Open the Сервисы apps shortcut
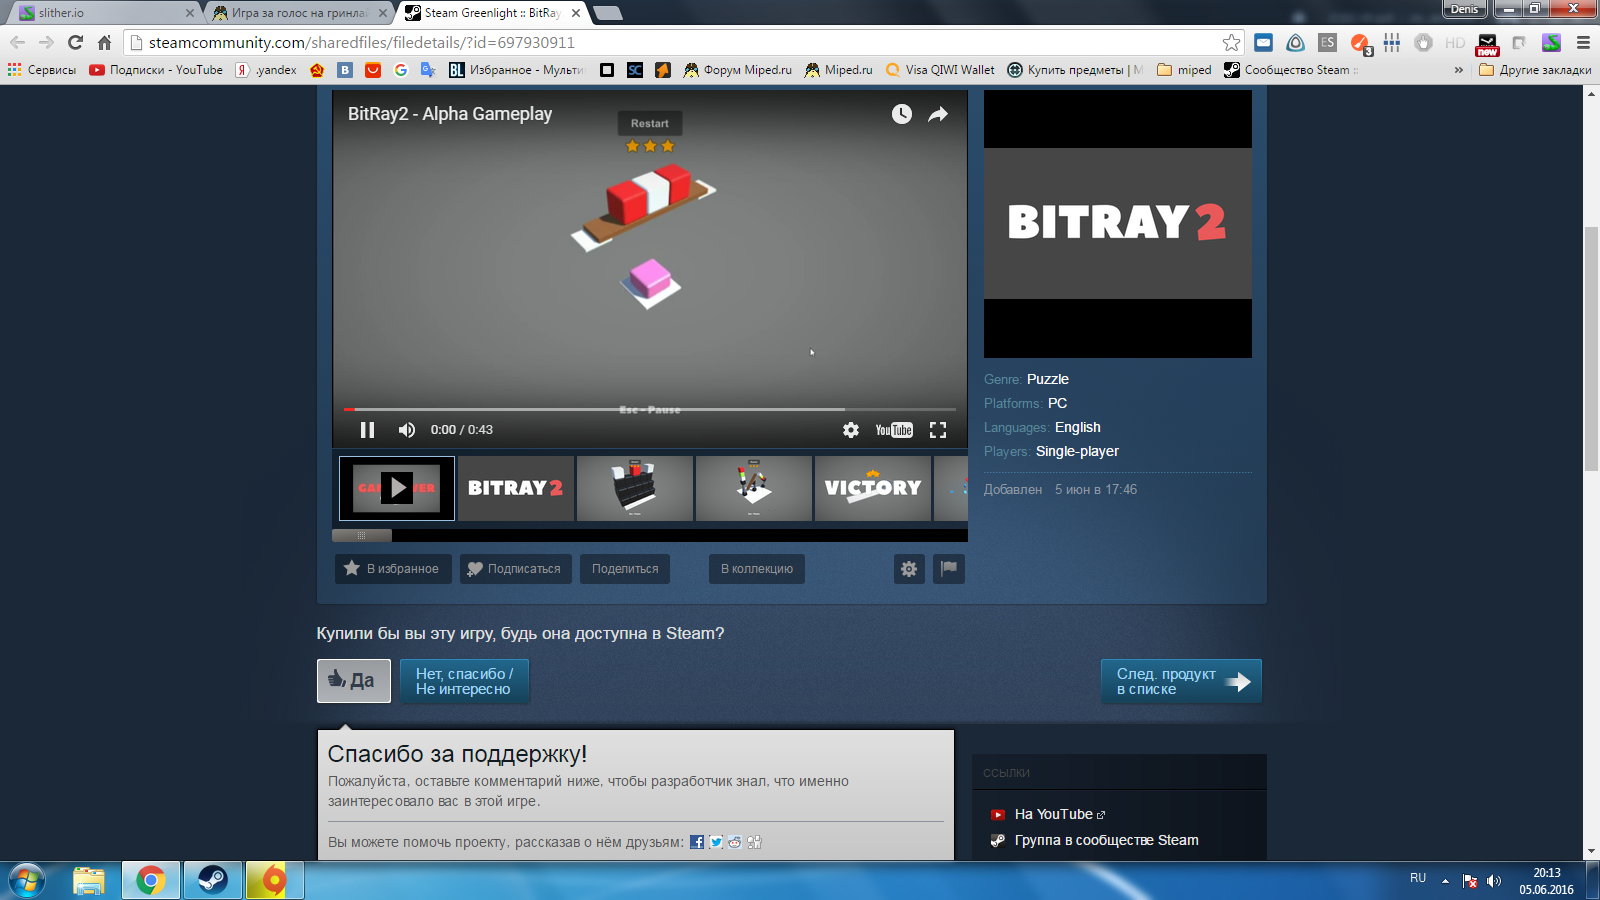Image resolution: width=1600 pixels, height=900 pixels. pos(42,70)
